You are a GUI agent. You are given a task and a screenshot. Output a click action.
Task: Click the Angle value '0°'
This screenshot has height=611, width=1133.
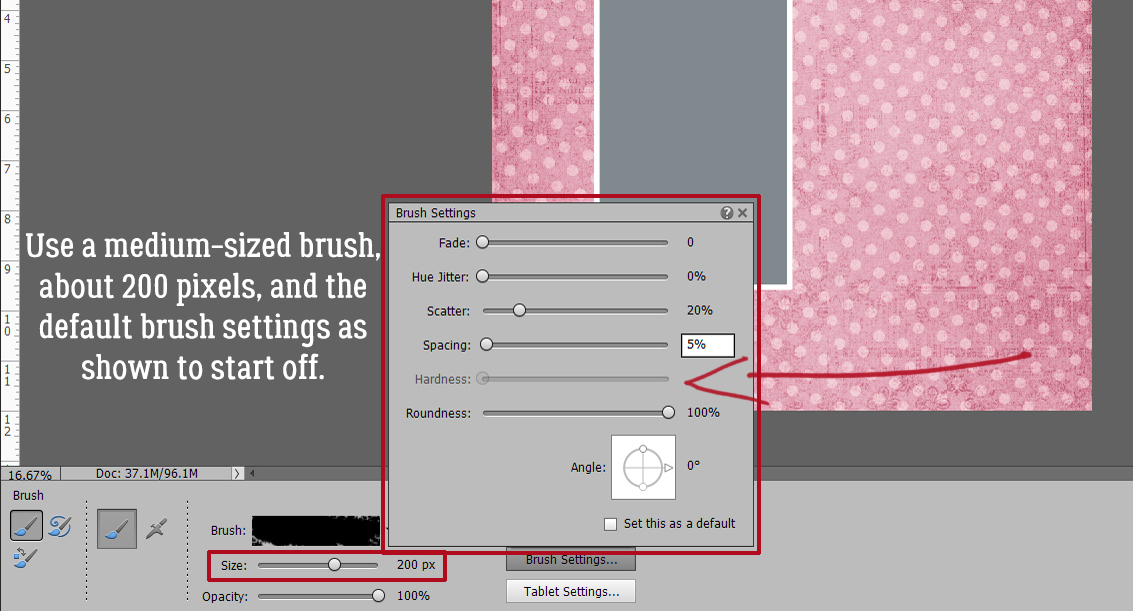(693, 466)
